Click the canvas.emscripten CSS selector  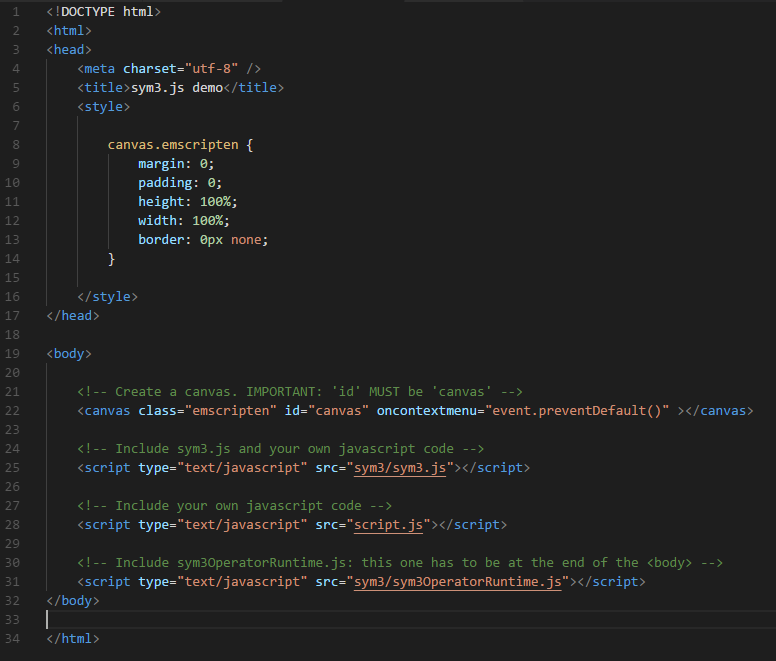click(173, 144)
